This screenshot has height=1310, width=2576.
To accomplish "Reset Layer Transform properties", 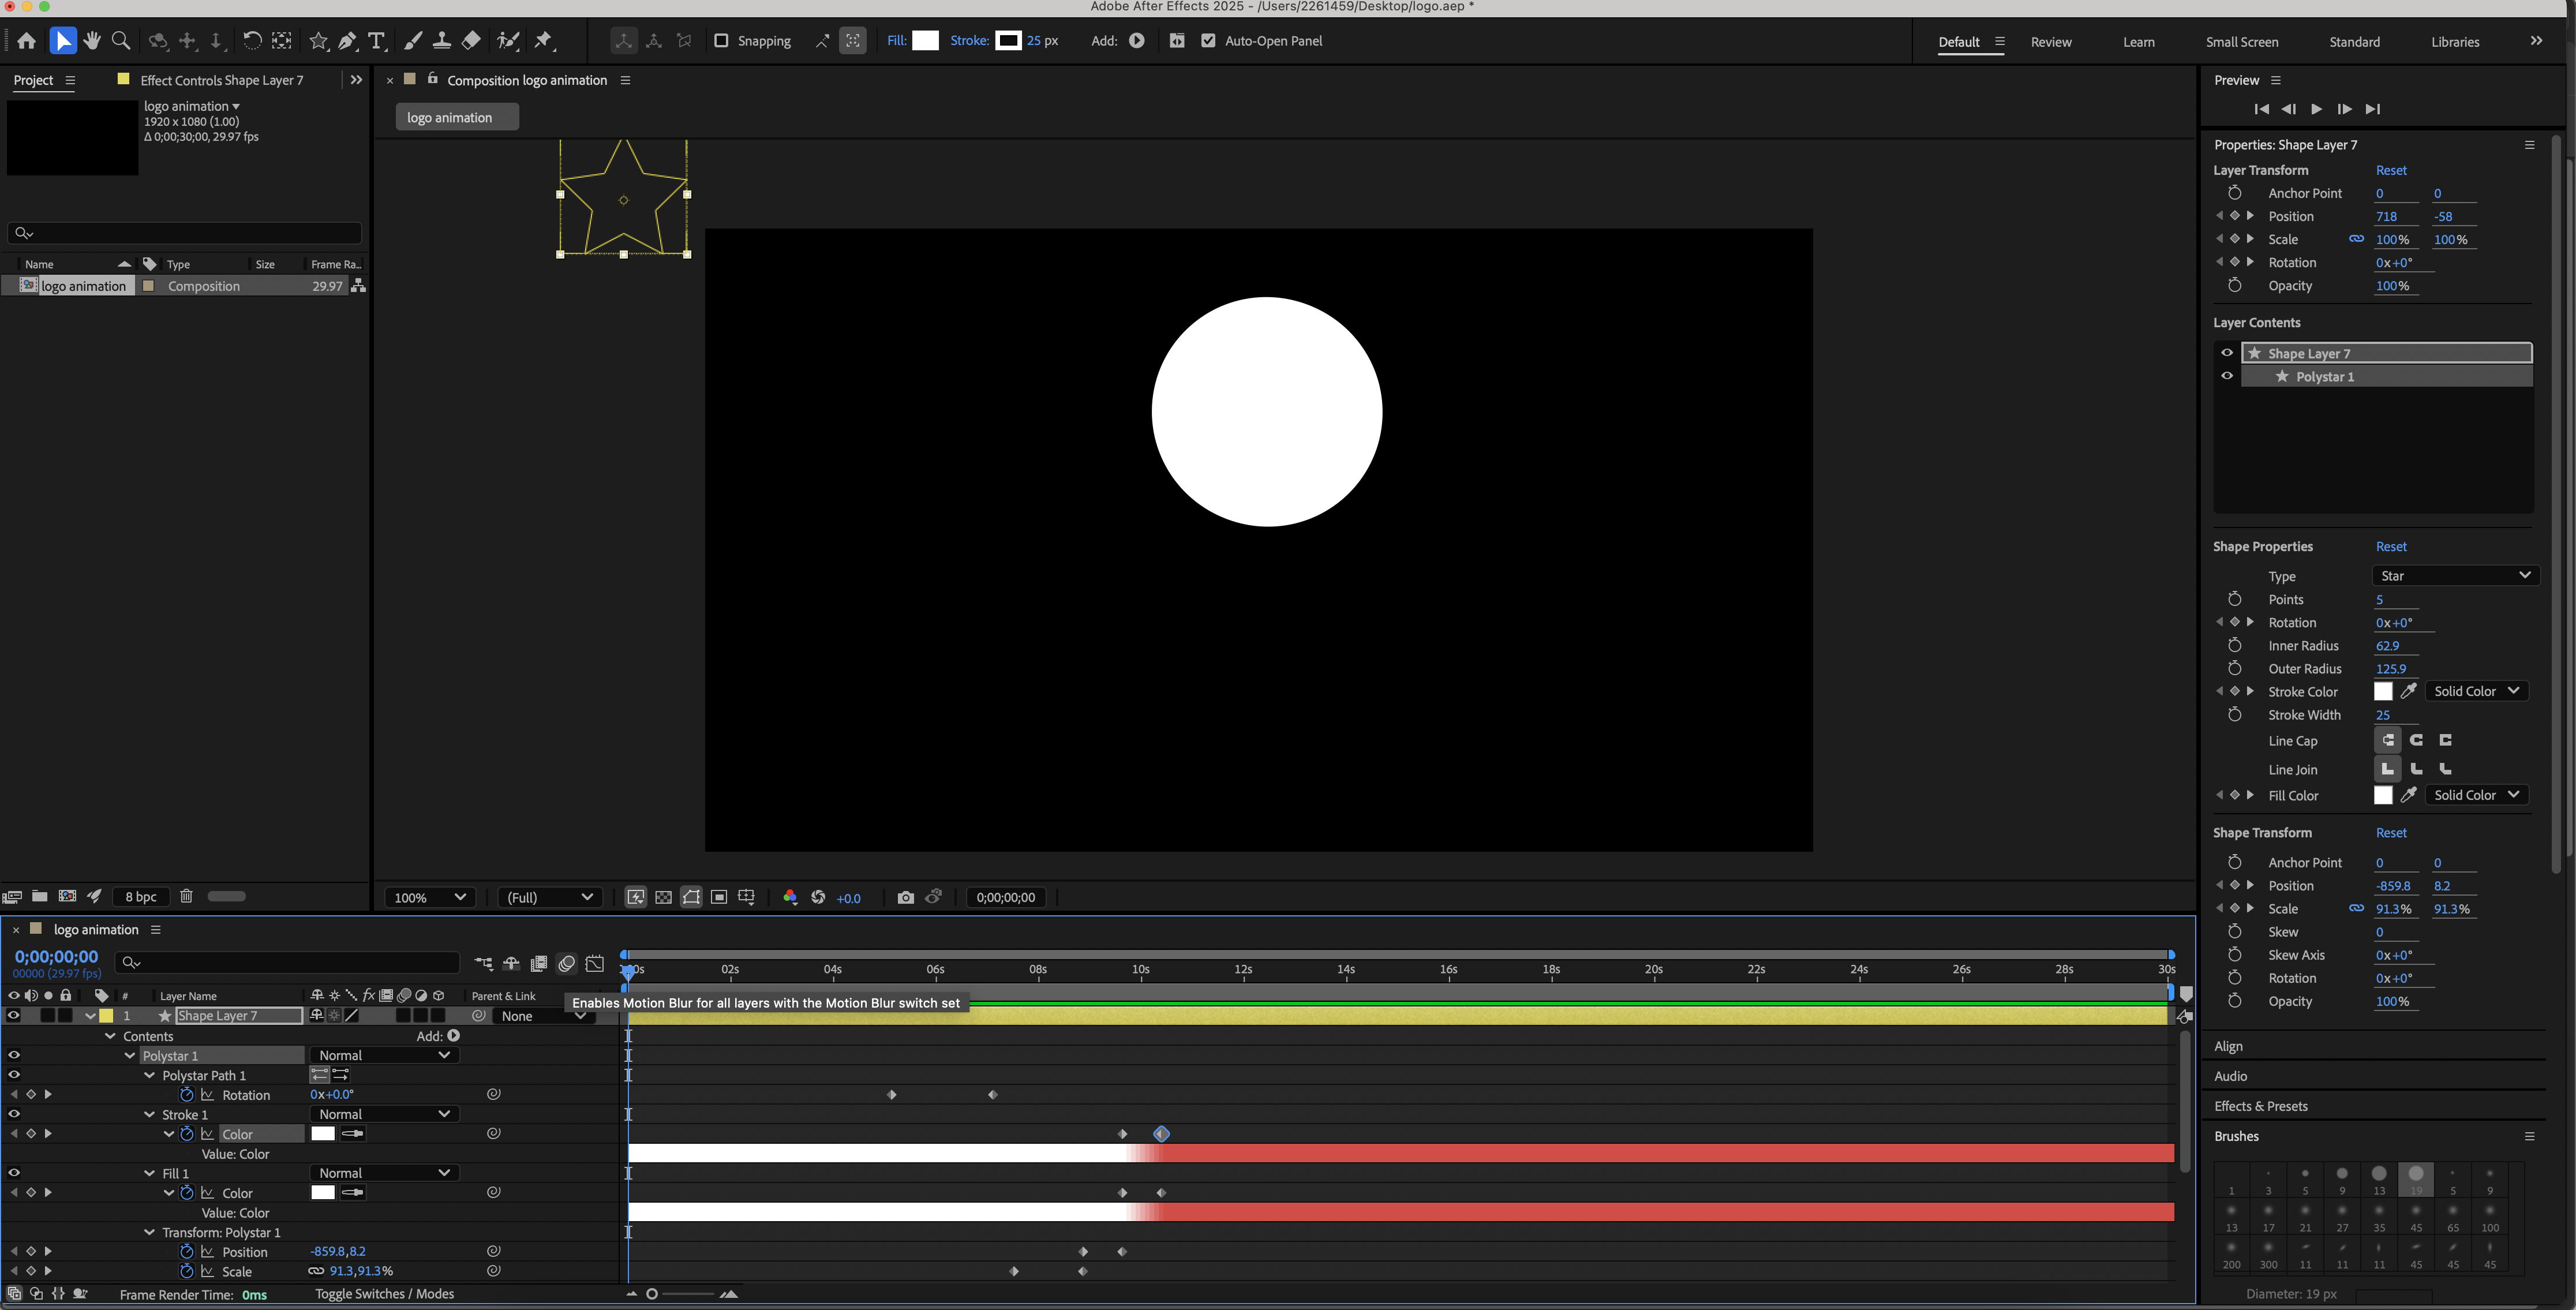I will 2391,170.
